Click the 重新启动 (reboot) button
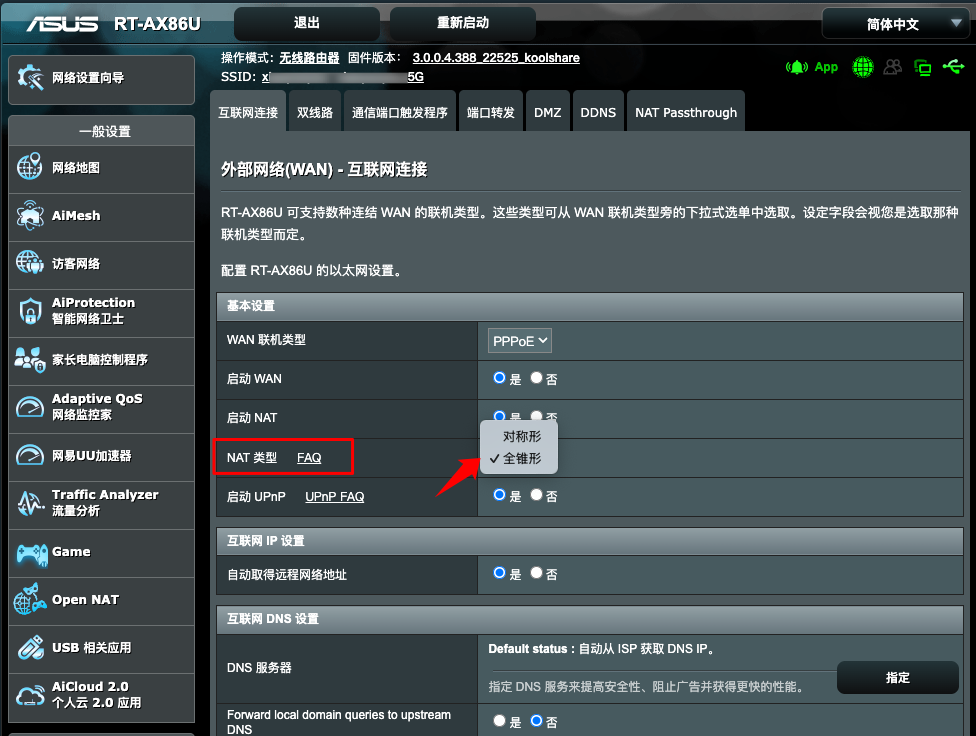 (x=462, y=24)
